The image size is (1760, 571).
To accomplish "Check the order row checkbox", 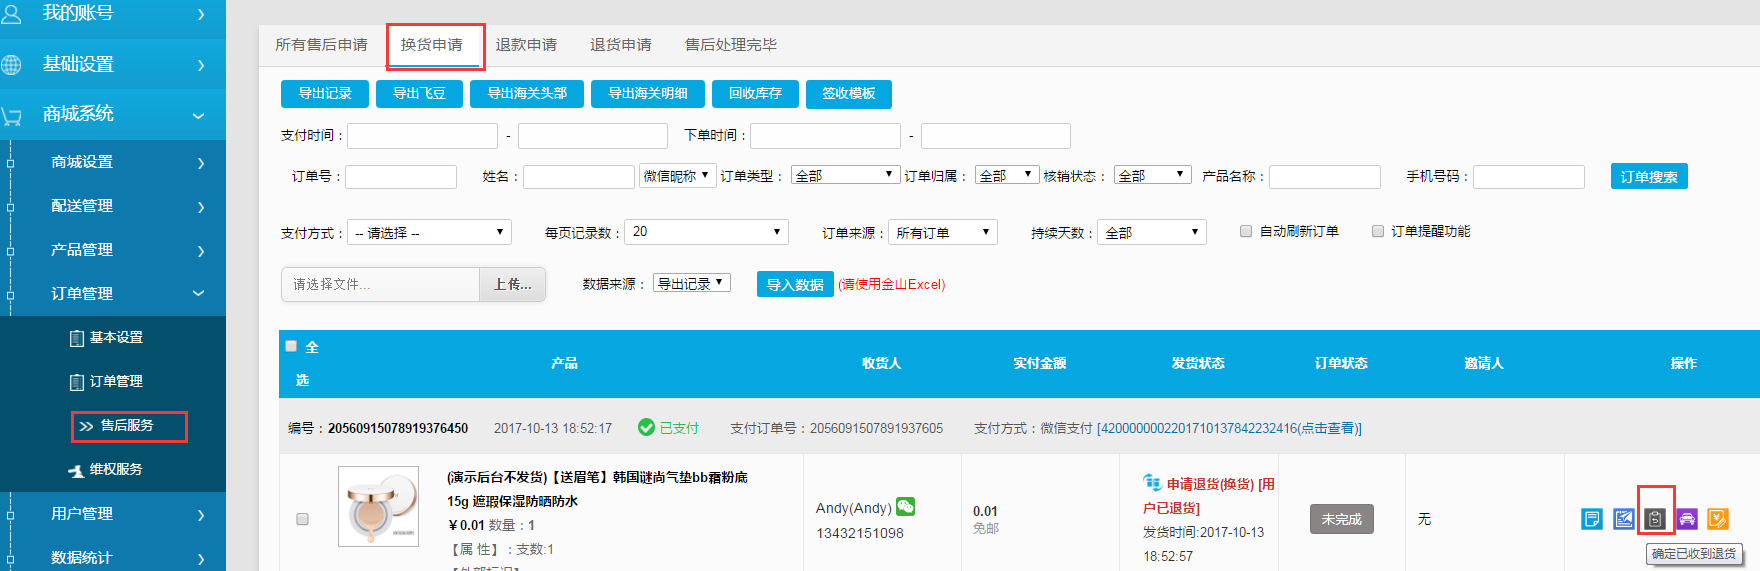I will (302, 519).
